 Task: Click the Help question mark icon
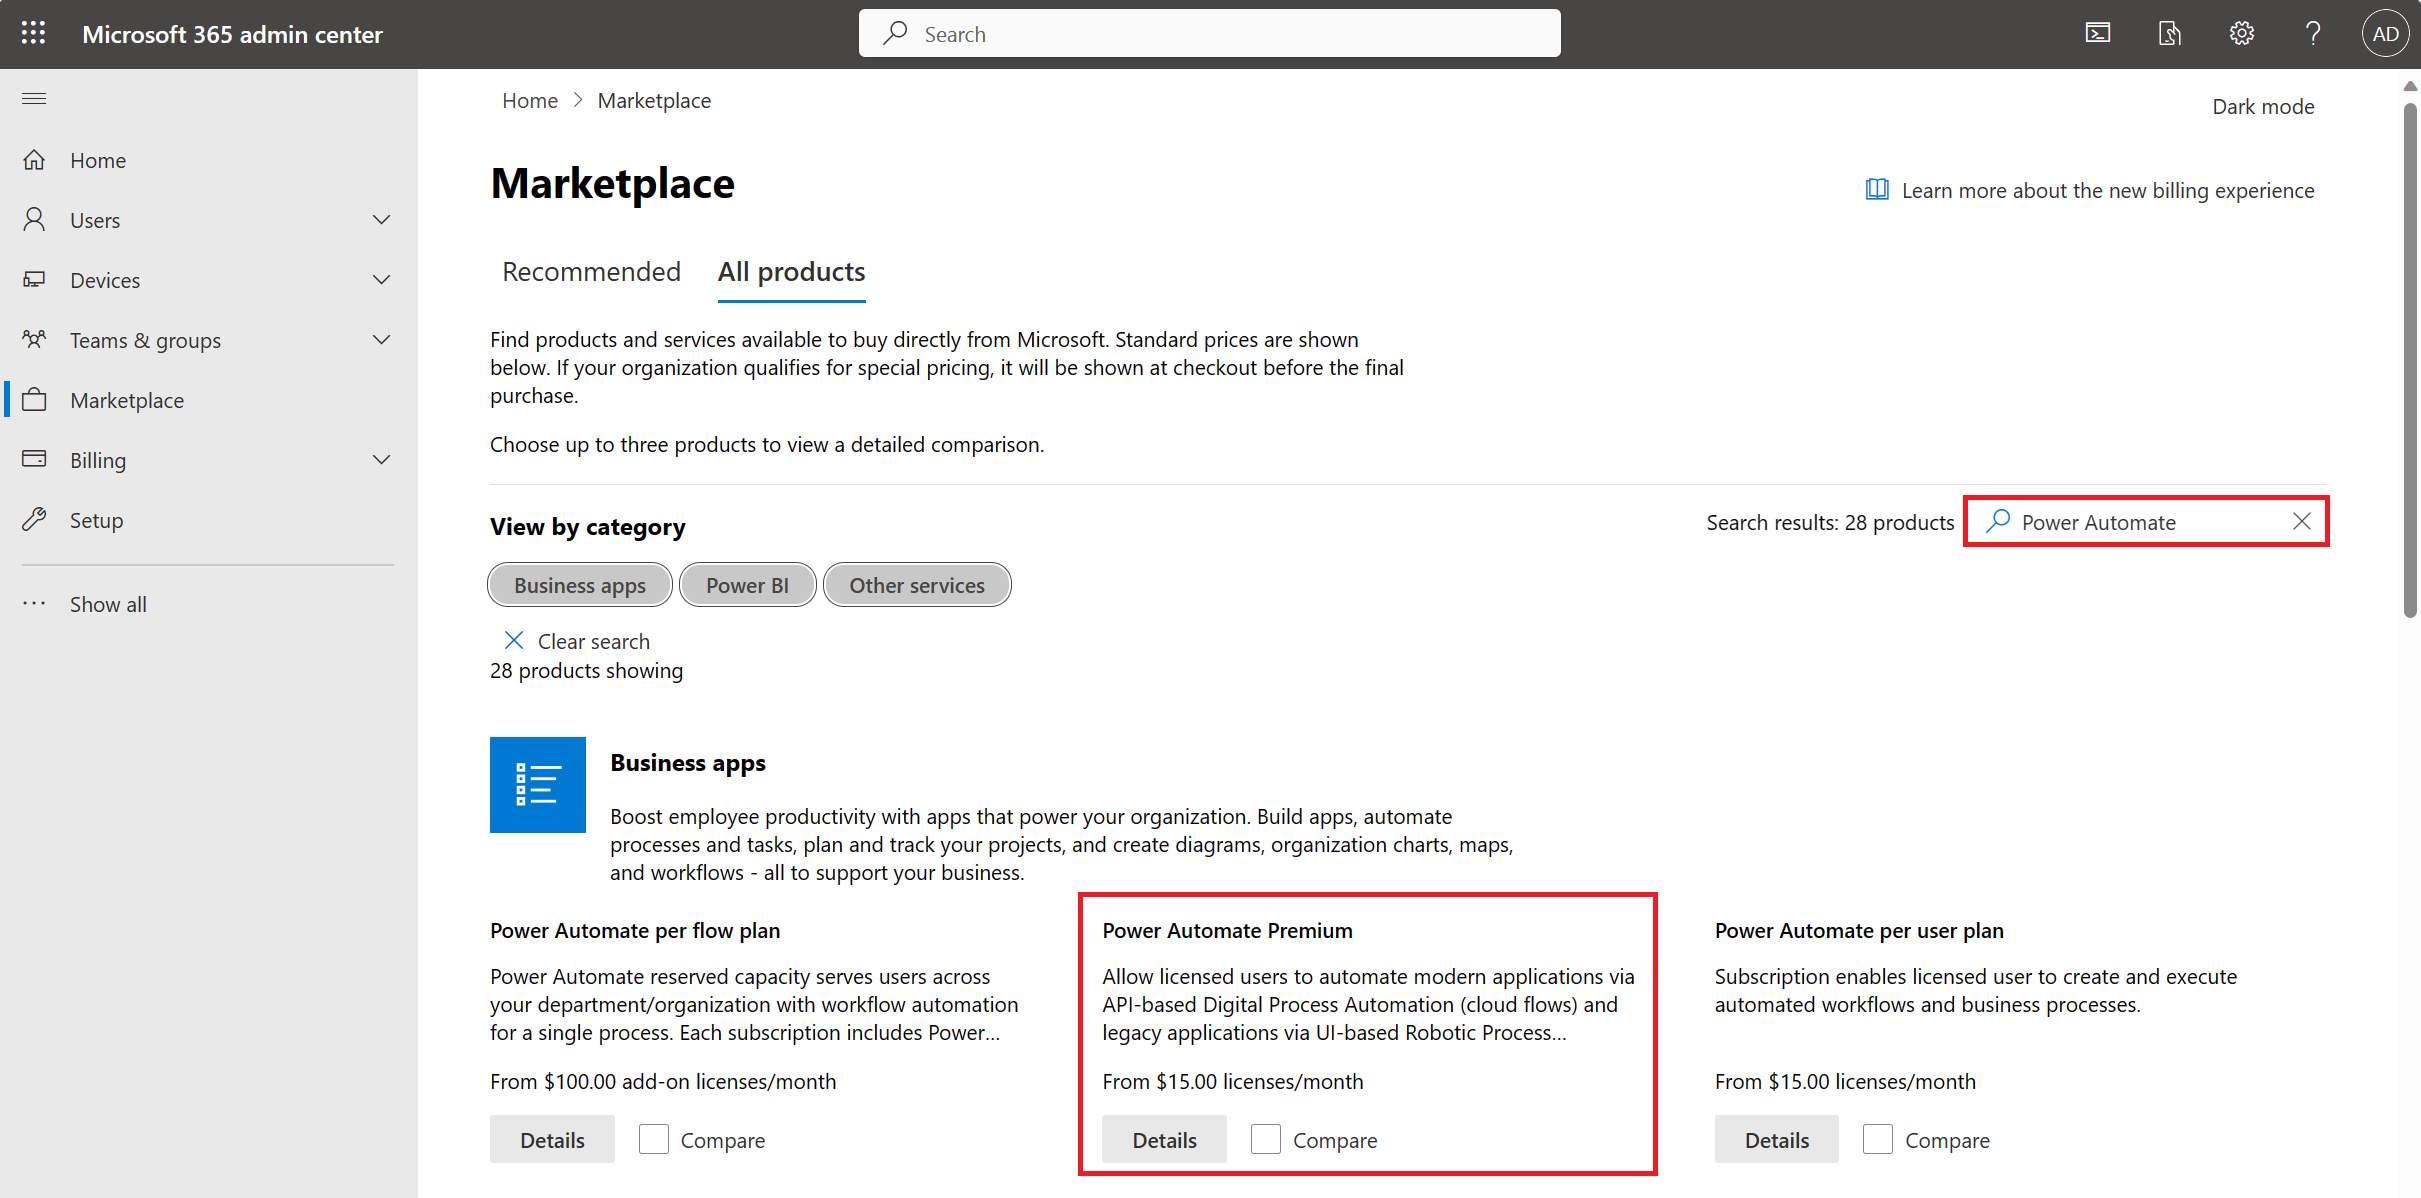coord(2314,32)
